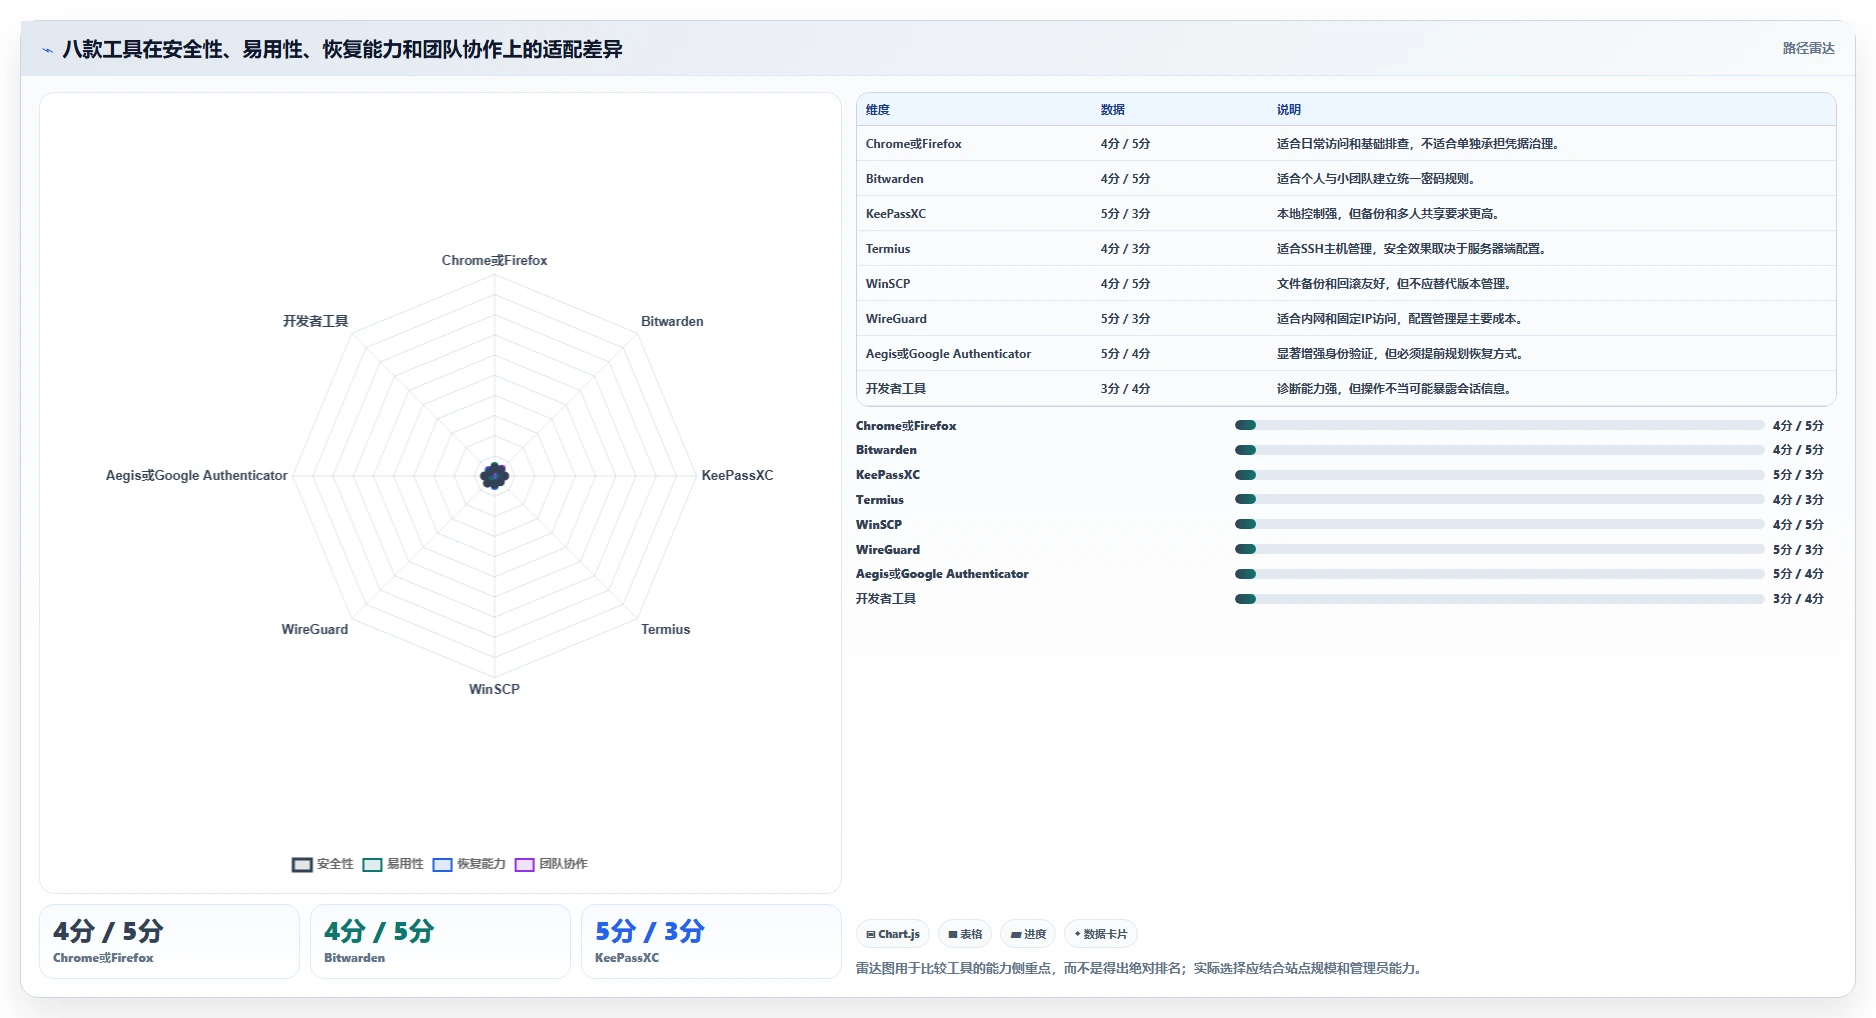Click the 显著增强身份验证 description cell
1876x1018 pixels.
click(1399, 354)
